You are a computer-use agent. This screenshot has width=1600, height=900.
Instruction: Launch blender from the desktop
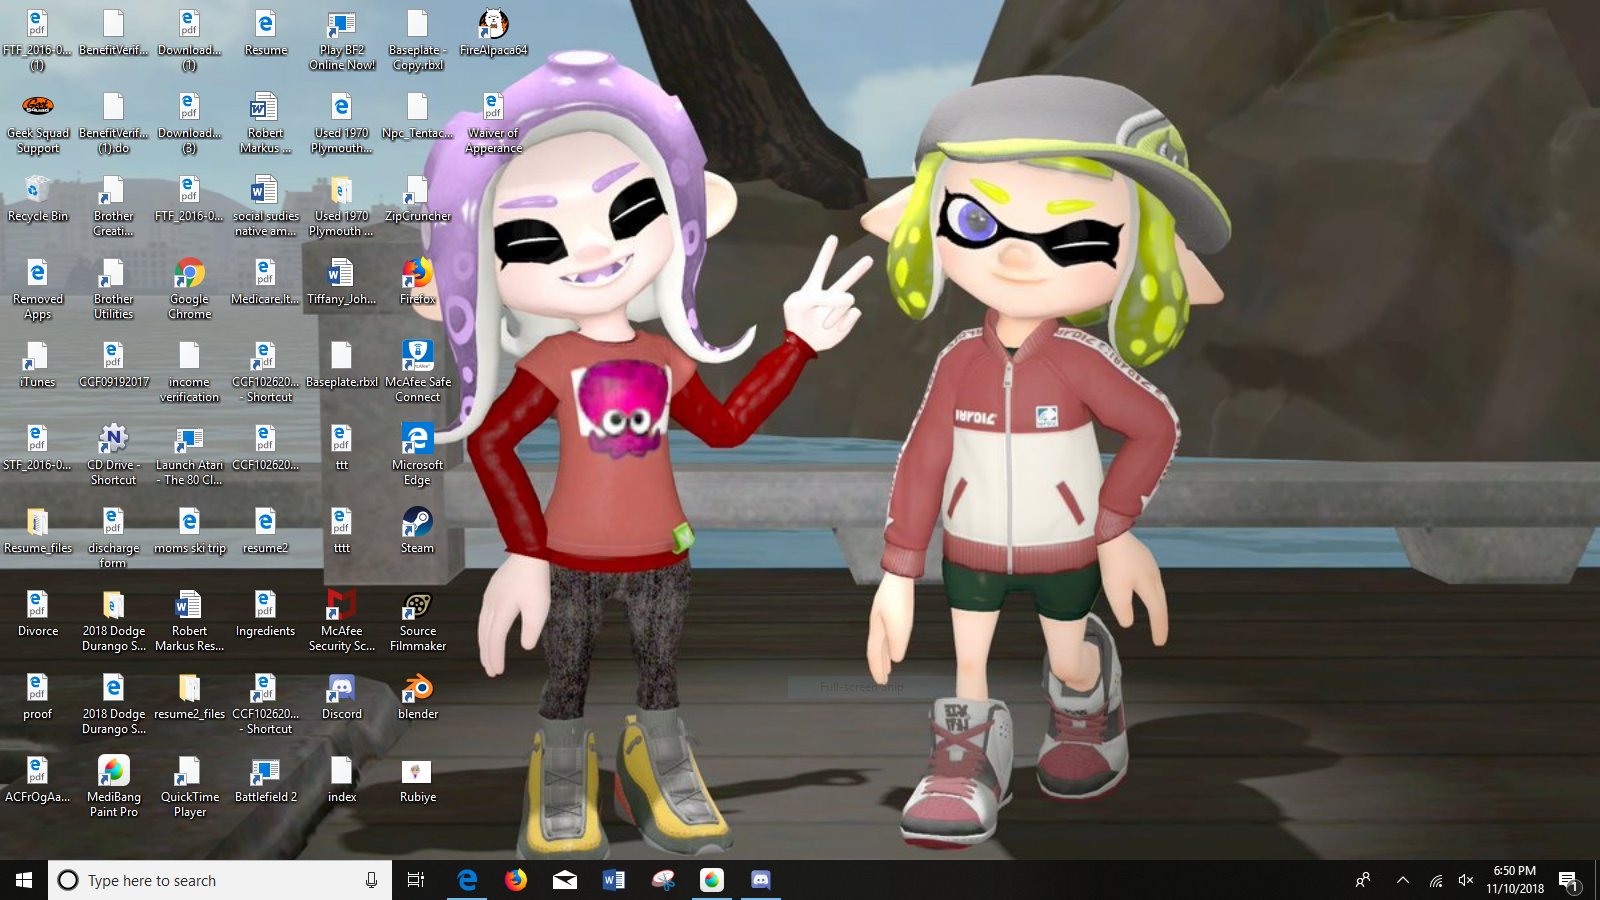click(417, 696)
